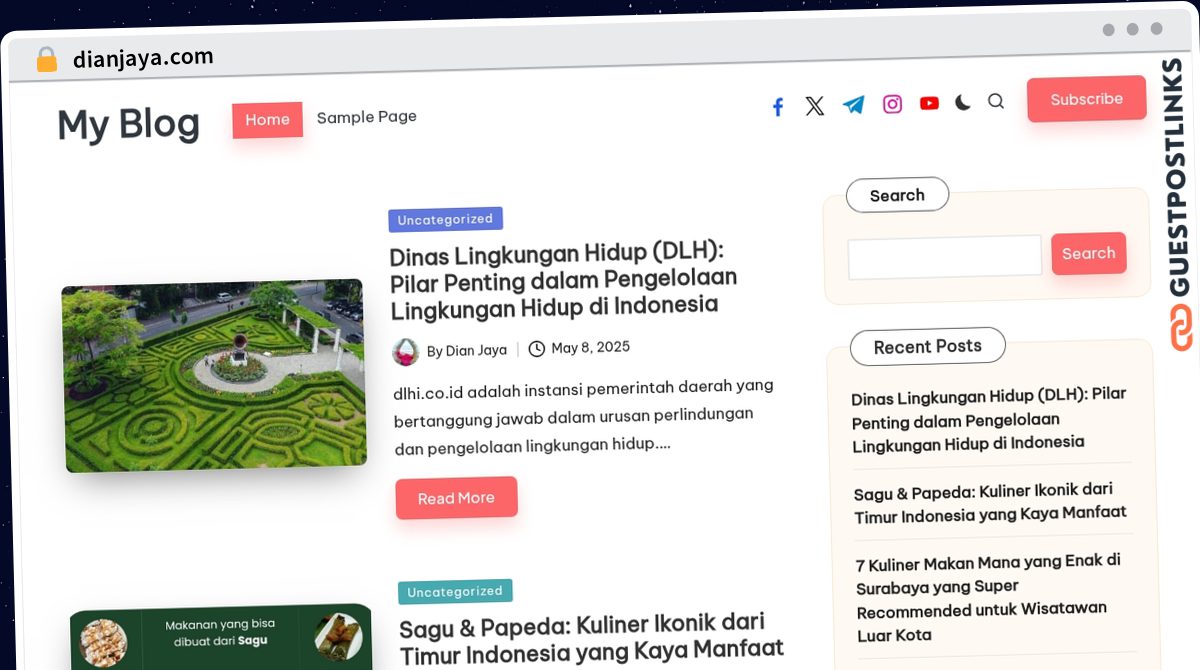
Task: Click the sidebar Search button
Action: (1088, 254)
